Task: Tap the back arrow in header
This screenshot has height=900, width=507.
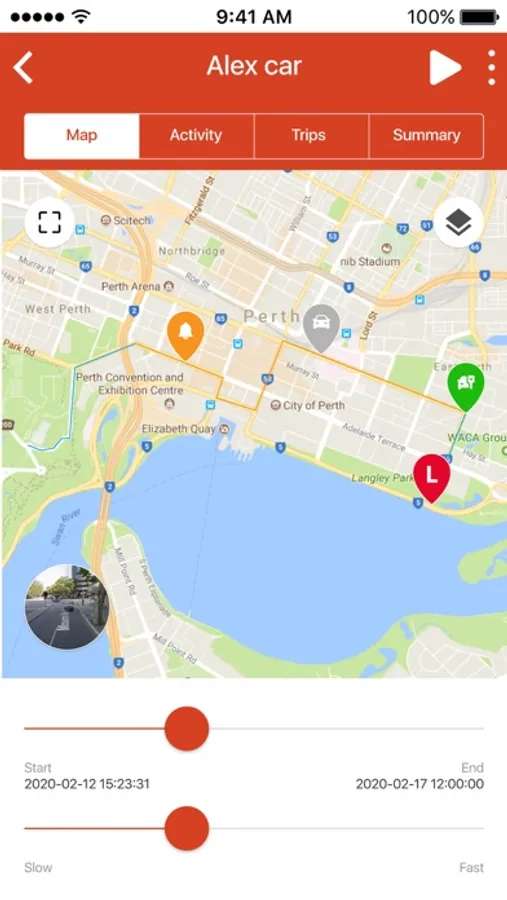Action: pos(24,67)
